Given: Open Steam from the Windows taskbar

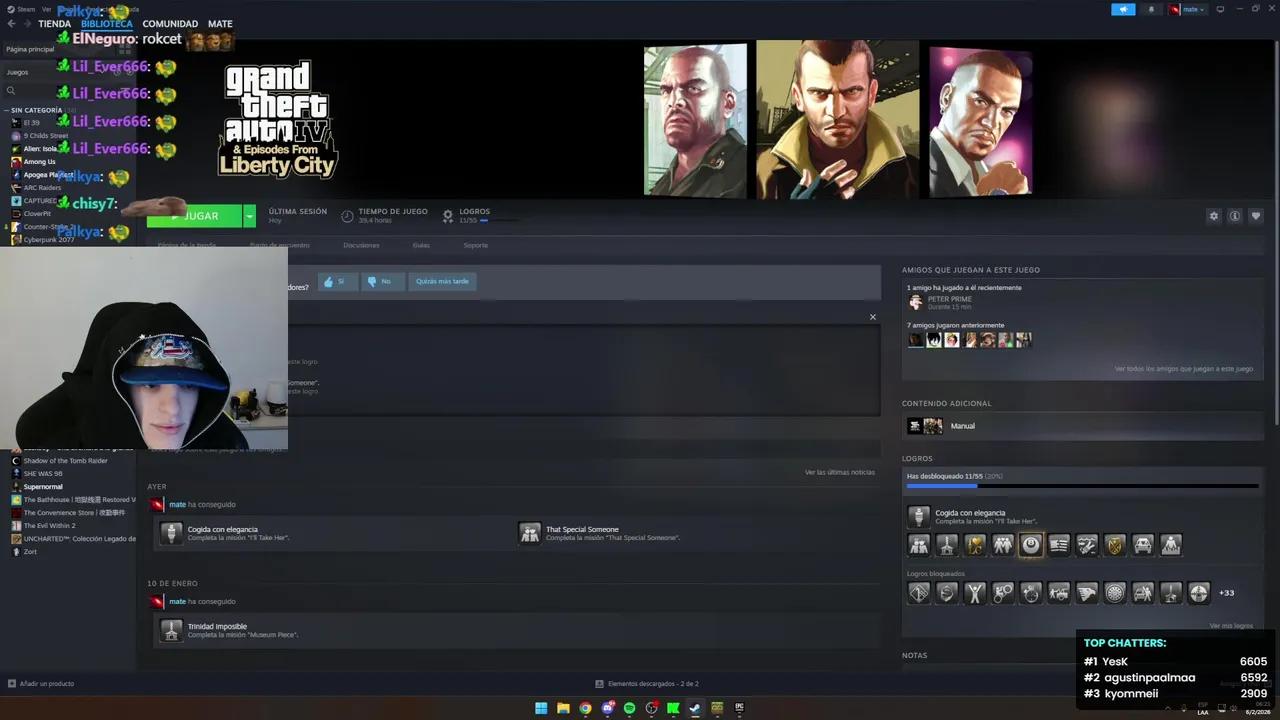Looking at the screenshot, I should 694,708.
